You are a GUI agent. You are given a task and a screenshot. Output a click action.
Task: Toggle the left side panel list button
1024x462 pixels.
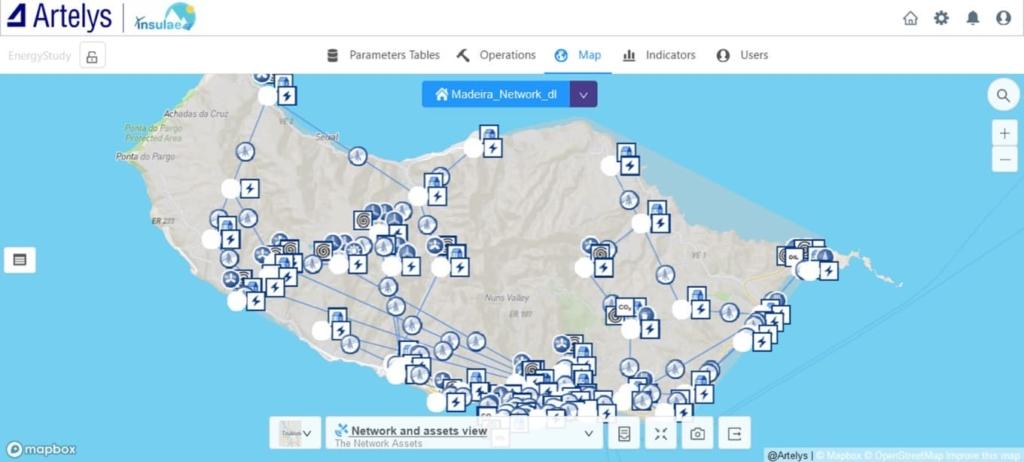point(19,260)
